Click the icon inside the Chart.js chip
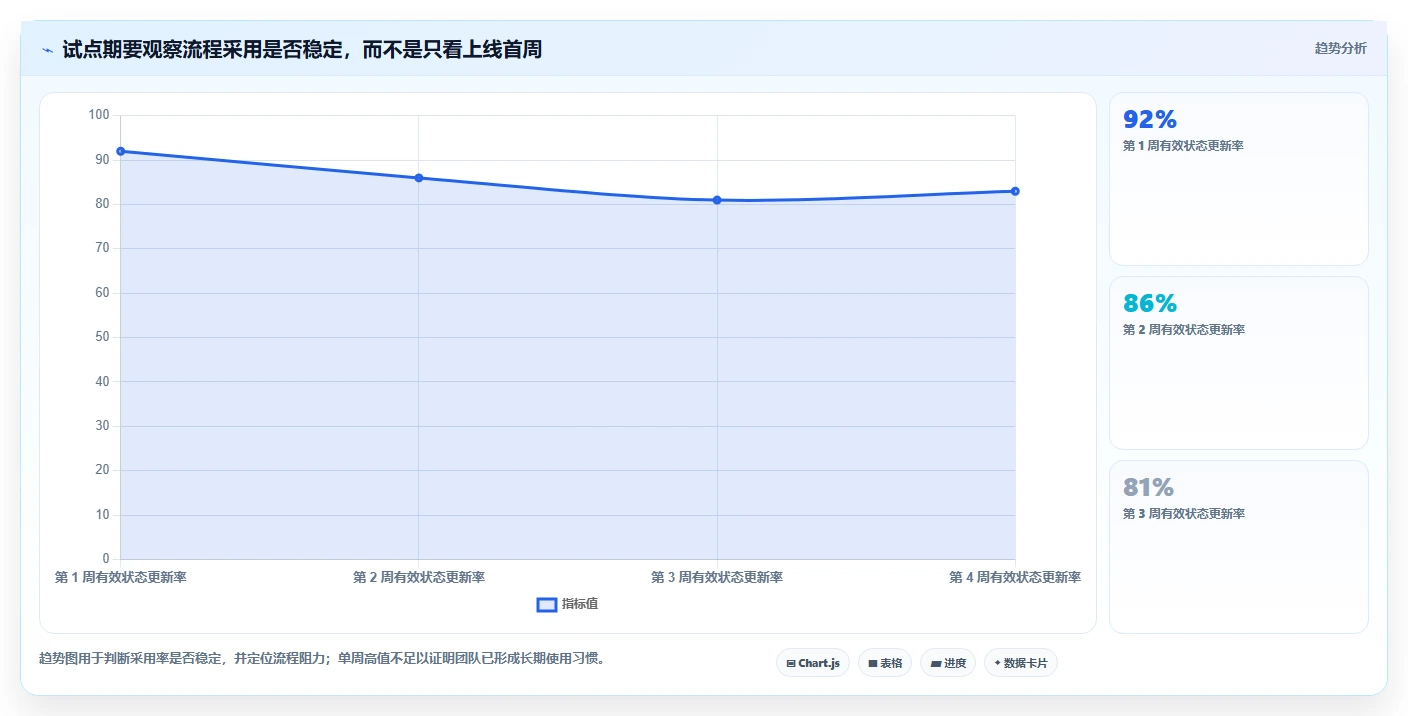The image size is (1408, 716). (x=791, y=663)
